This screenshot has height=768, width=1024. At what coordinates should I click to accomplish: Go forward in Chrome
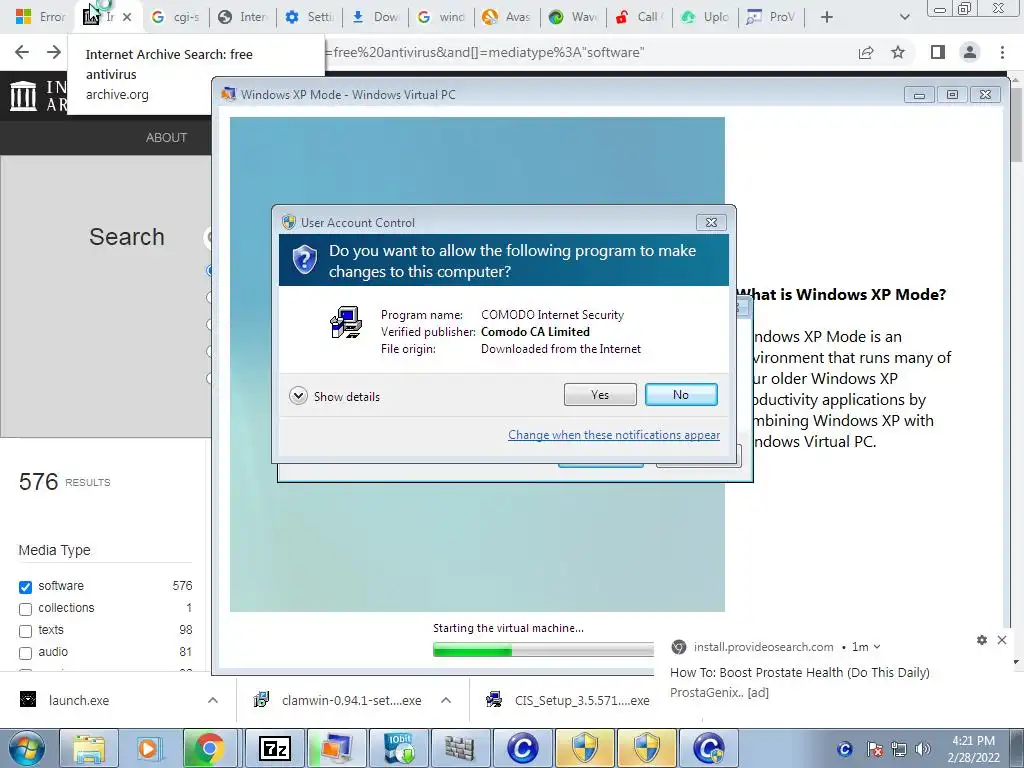click(x=54, y=52)
